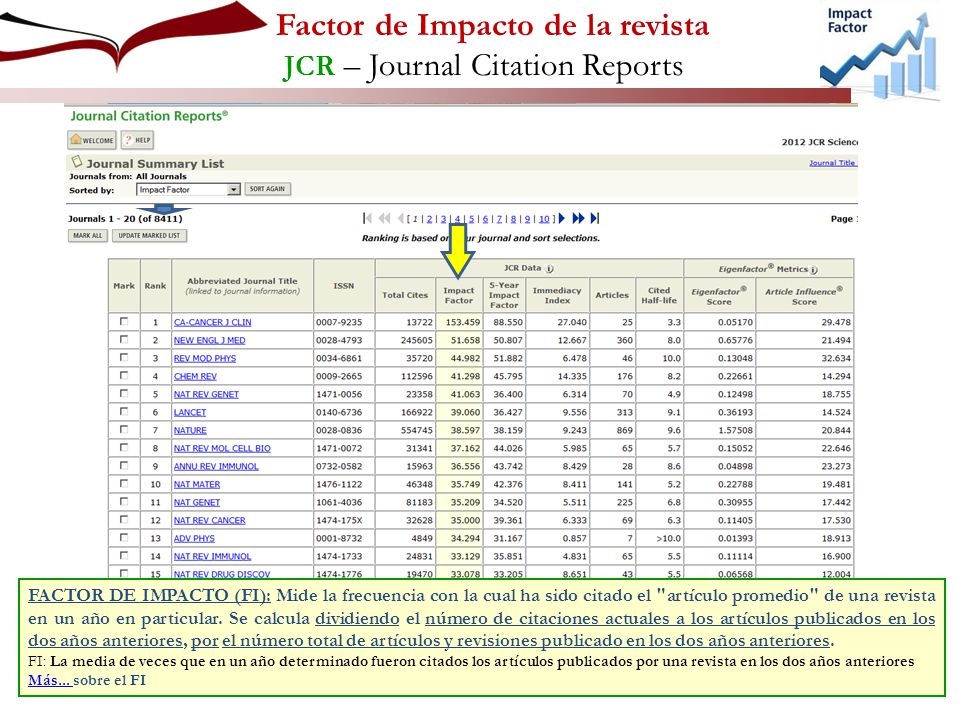Click the Eigenfactor Score column header
Image resolution: width=960 pixels, height=720 pixels.
(x=719, y=296)
